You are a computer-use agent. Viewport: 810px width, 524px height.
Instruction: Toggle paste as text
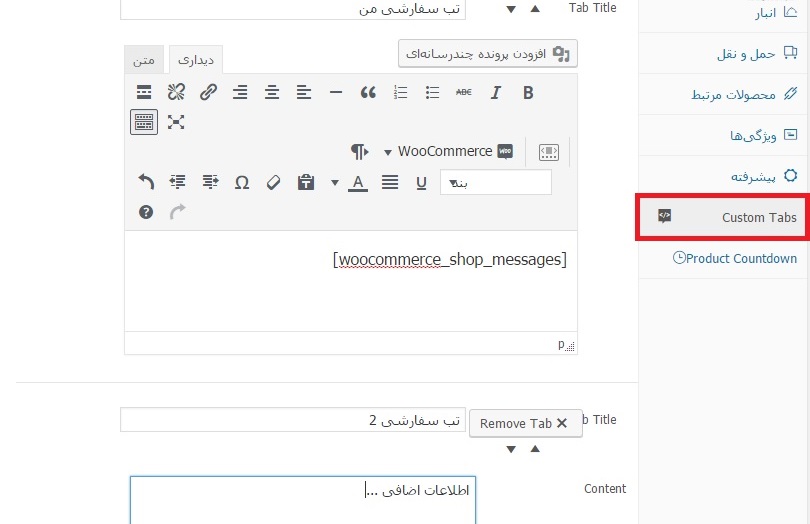click(306, 182)
